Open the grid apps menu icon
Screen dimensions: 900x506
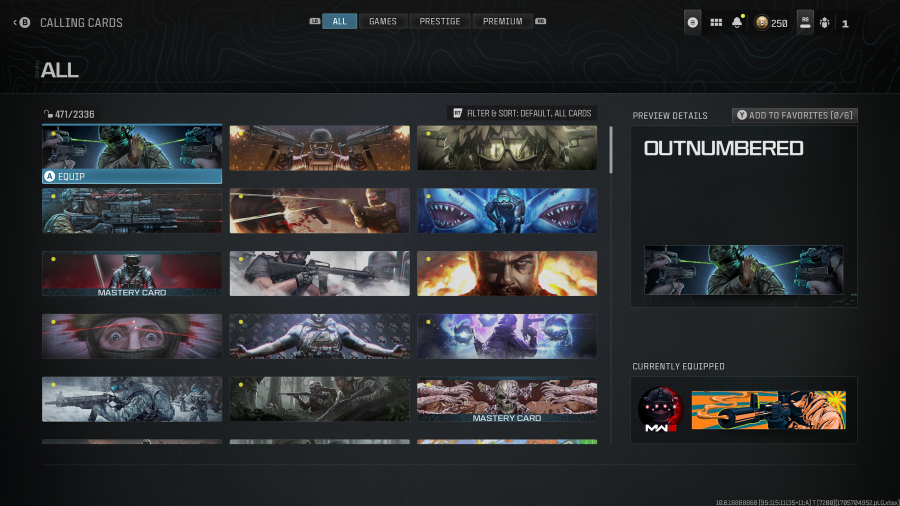pos(716,23)
